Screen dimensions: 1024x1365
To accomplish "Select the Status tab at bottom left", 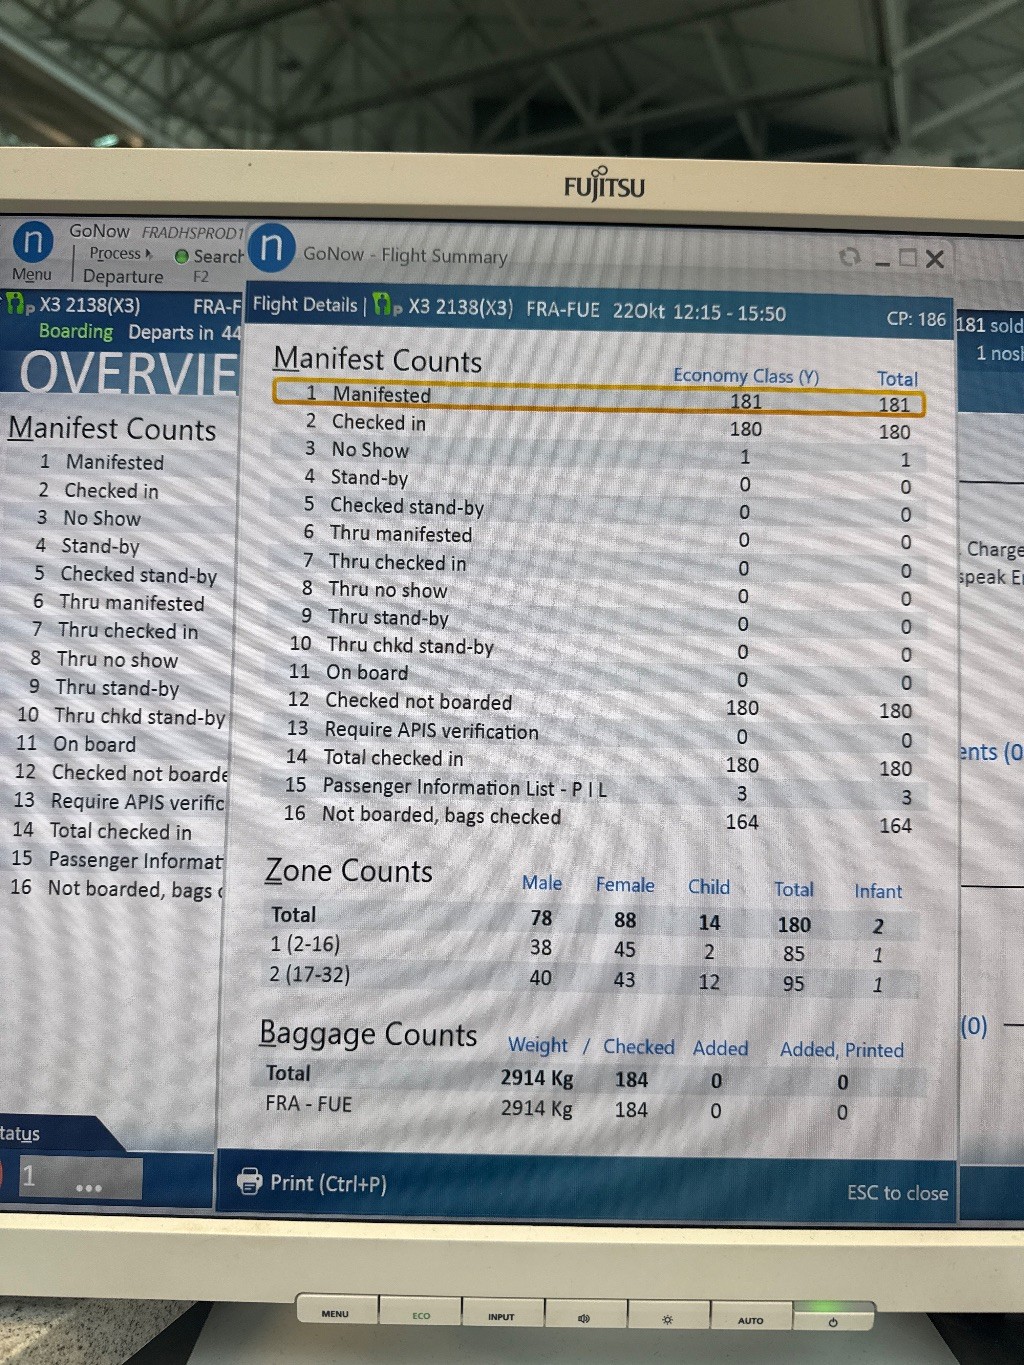I will pos(20,1133).
